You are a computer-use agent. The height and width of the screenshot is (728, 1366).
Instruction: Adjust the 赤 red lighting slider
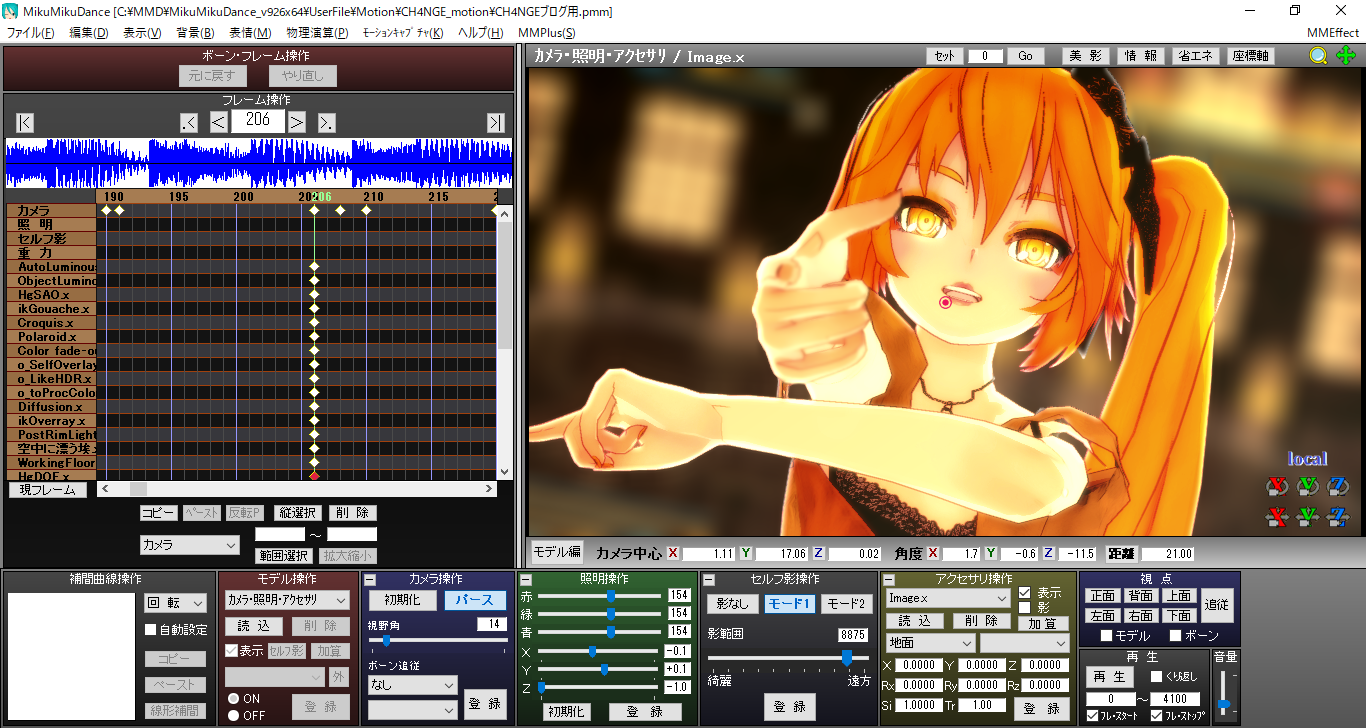tap(599, 595)
